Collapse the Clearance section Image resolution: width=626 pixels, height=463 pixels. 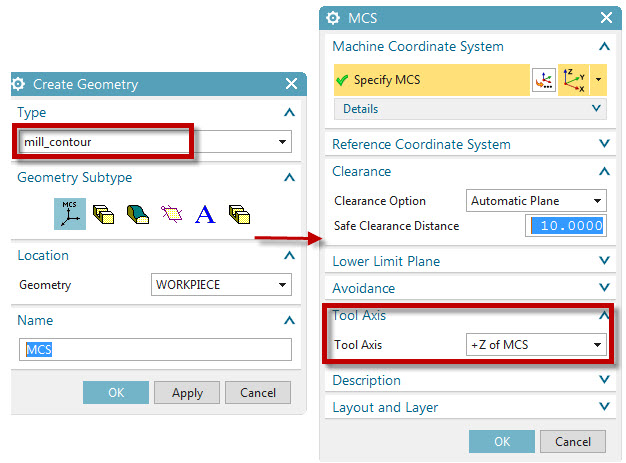pos(604,172)
